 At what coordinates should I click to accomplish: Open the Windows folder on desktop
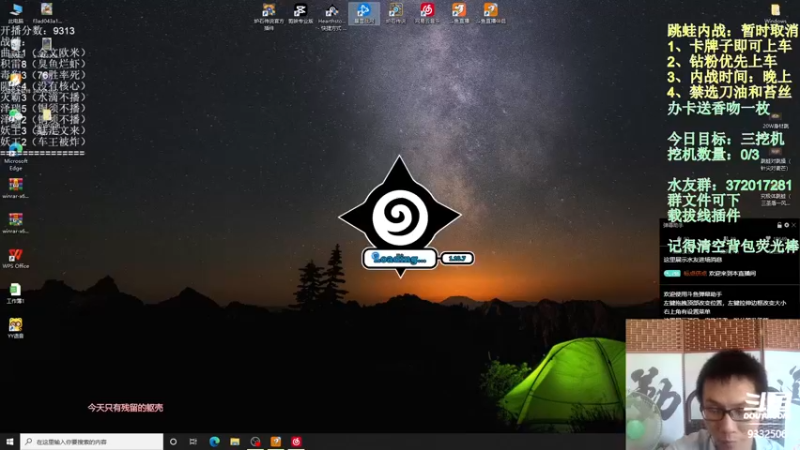[x=776, y=13]
